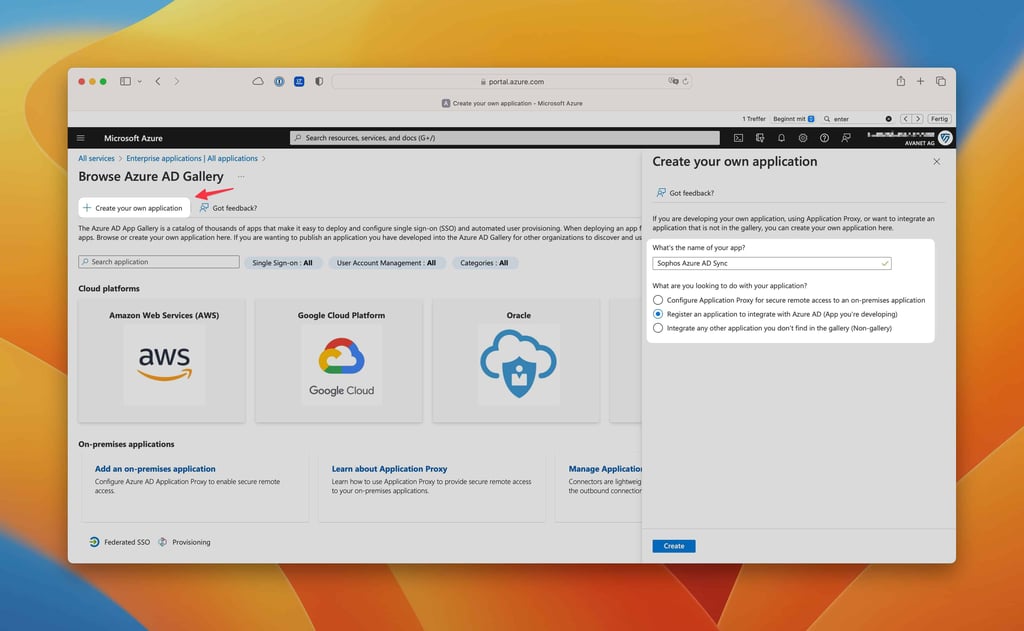Click the iCloud tabs cloud icon
1024x631 pixels.
coord(258,82)
